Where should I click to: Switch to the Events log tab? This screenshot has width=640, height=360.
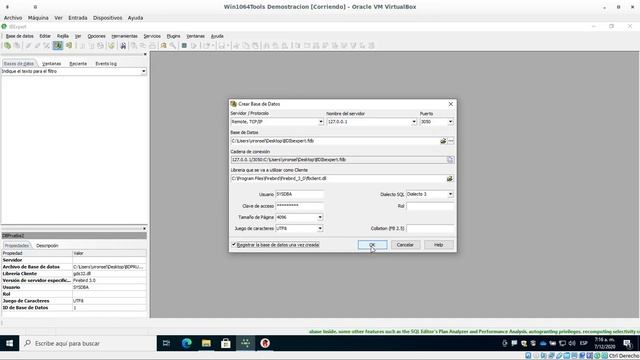pyautogui.click(x=106, y=64)
